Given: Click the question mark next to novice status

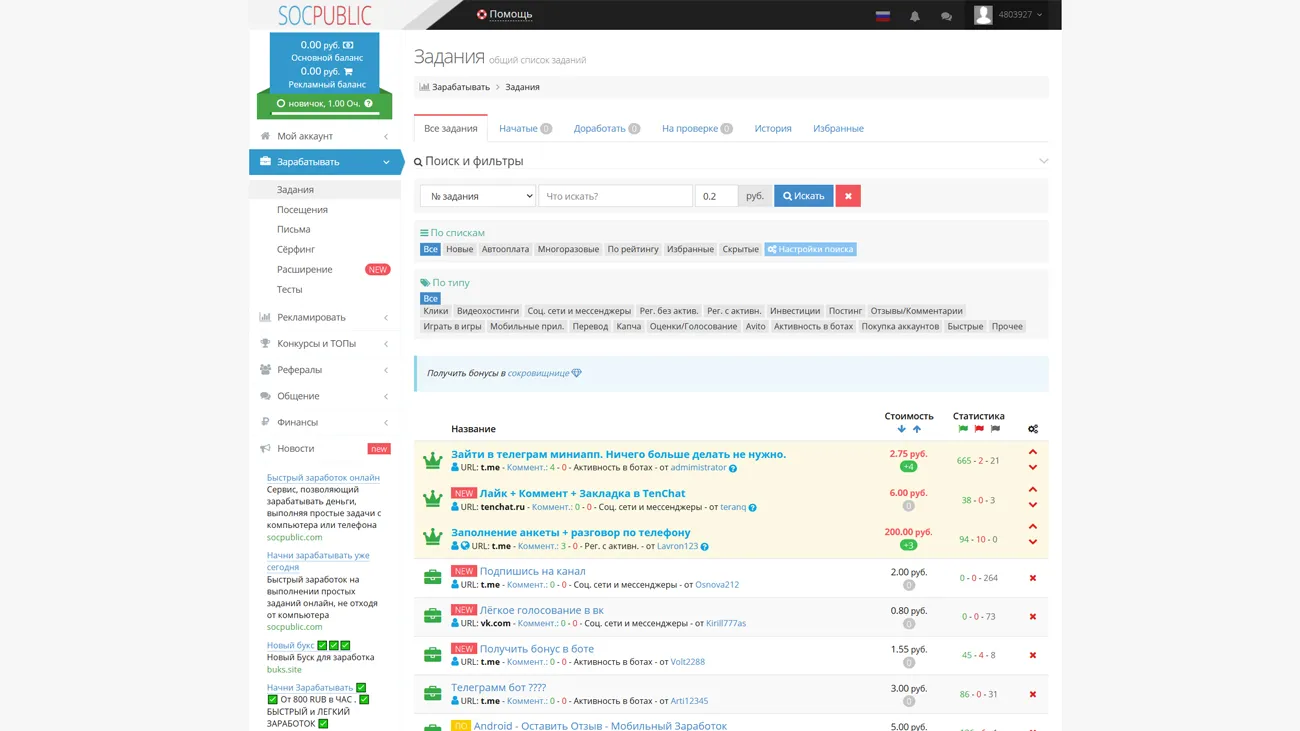Looking at the screenshot, I should pyautogui.click(x=369, y=104).
